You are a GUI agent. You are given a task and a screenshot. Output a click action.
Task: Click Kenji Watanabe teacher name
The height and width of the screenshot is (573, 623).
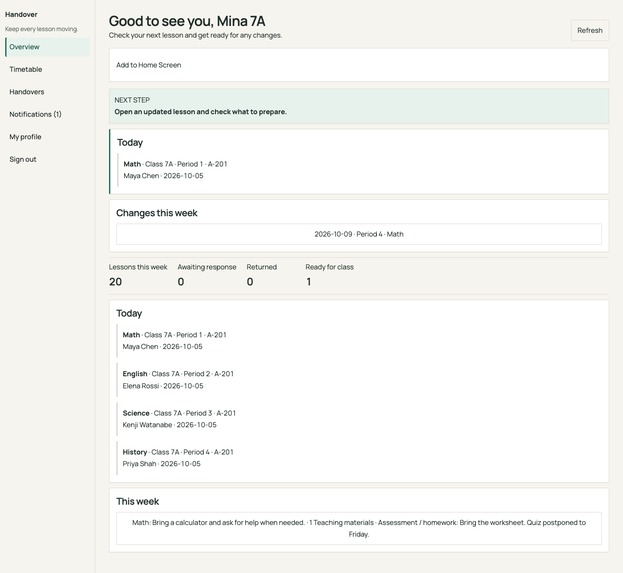[147, 425]
